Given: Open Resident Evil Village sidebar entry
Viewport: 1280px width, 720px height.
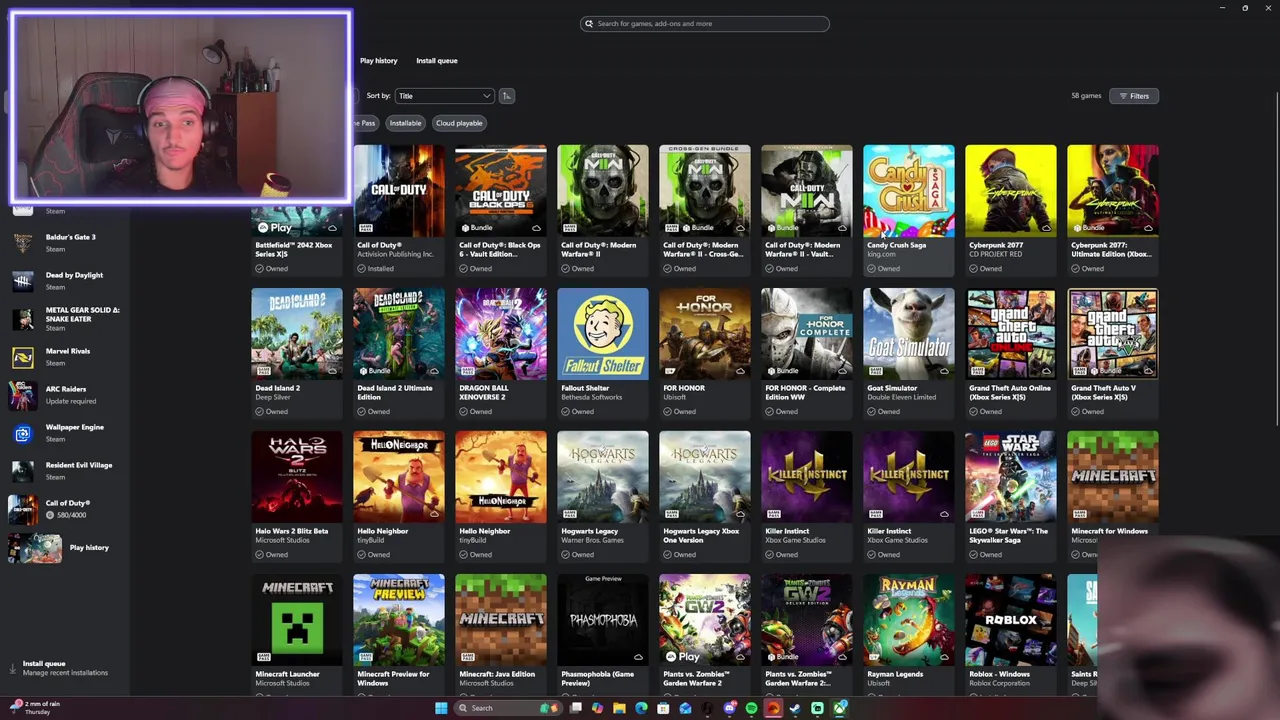Looking at the screenshot, I should tap(66, 470).
